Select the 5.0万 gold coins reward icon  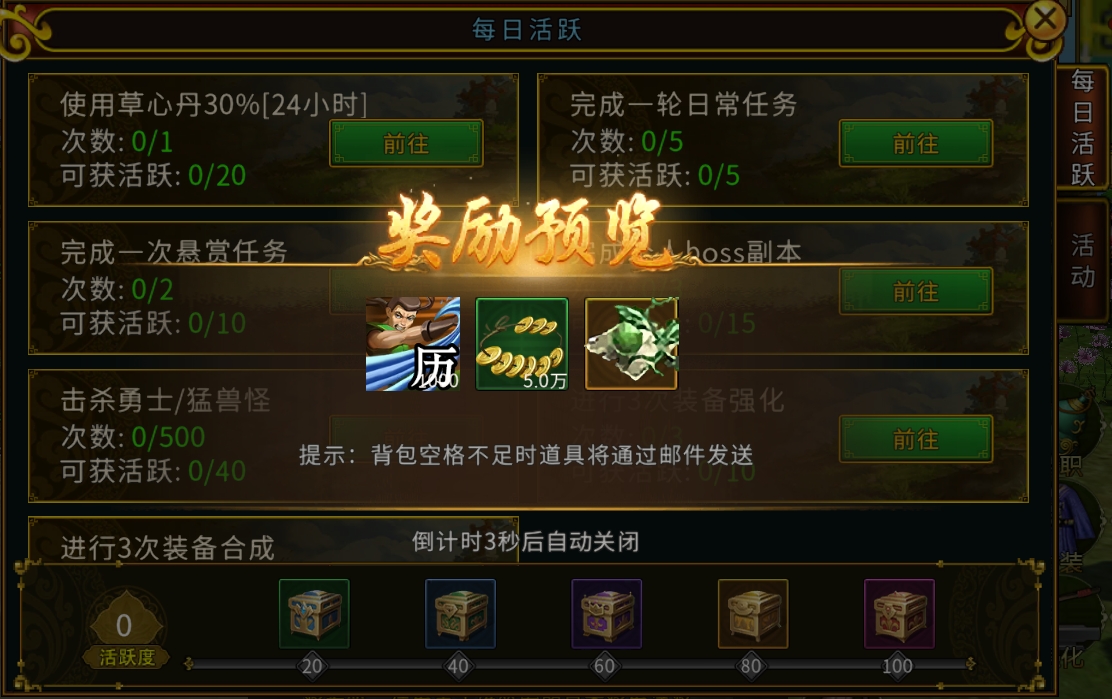point(522,344)
